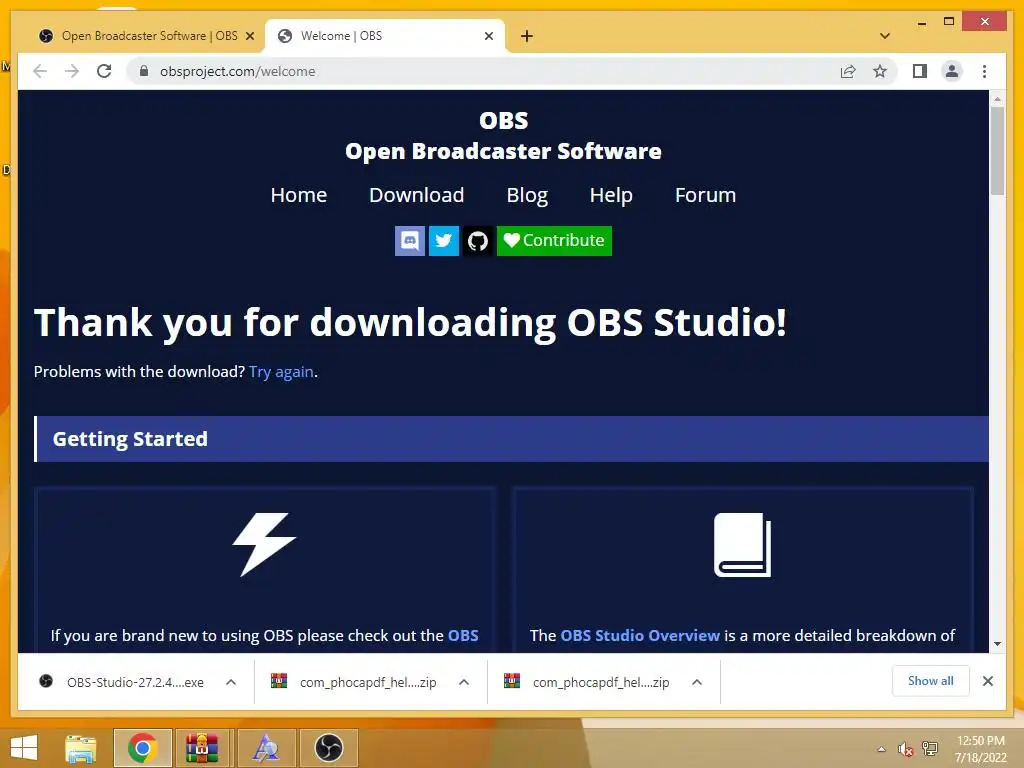Click the green Contribute button
The image size is (1024, 768).
554,241
